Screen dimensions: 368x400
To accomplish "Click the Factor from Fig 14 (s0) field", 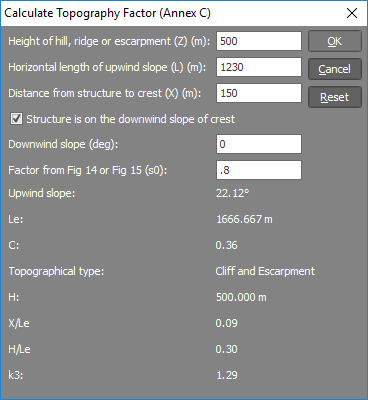I will (x=259, y=170).
